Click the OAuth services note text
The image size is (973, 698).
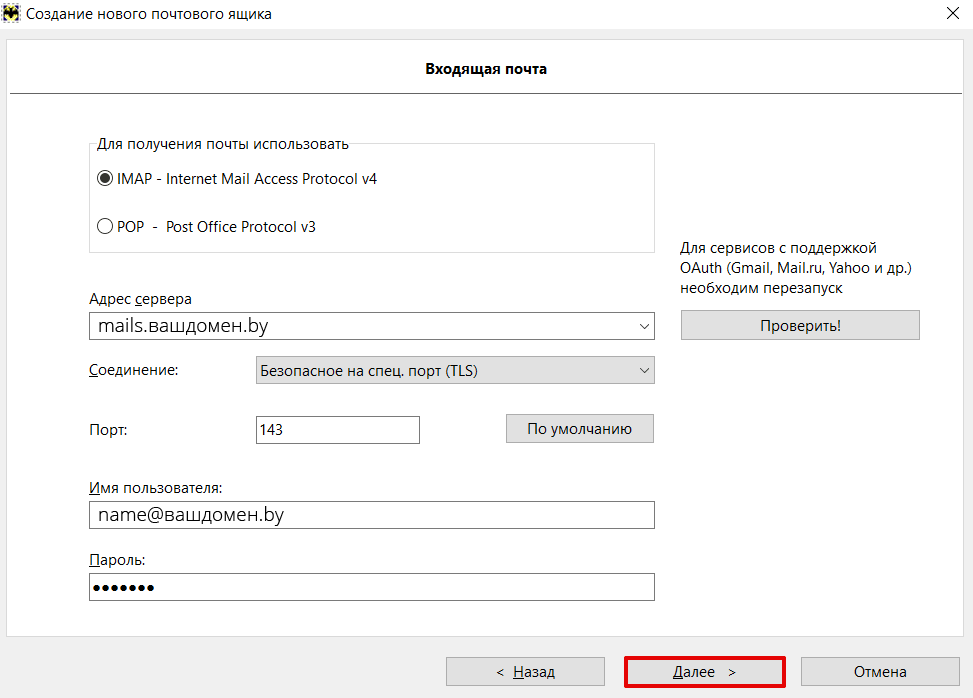[796, 268]
